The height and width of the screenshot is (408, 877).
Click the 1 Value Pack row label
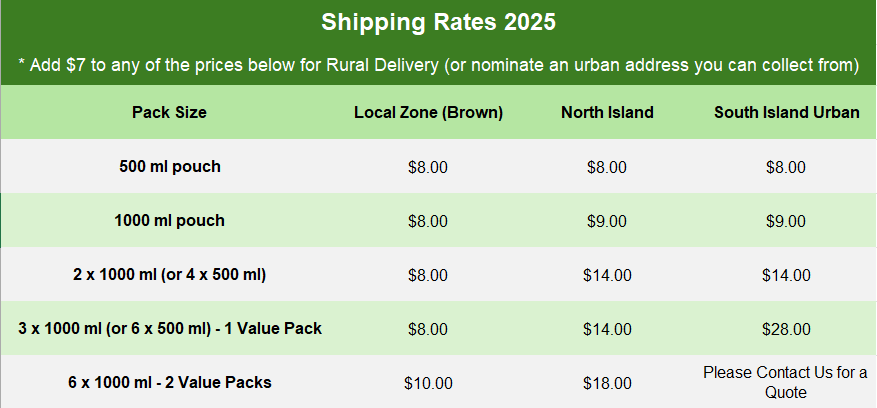169,328
